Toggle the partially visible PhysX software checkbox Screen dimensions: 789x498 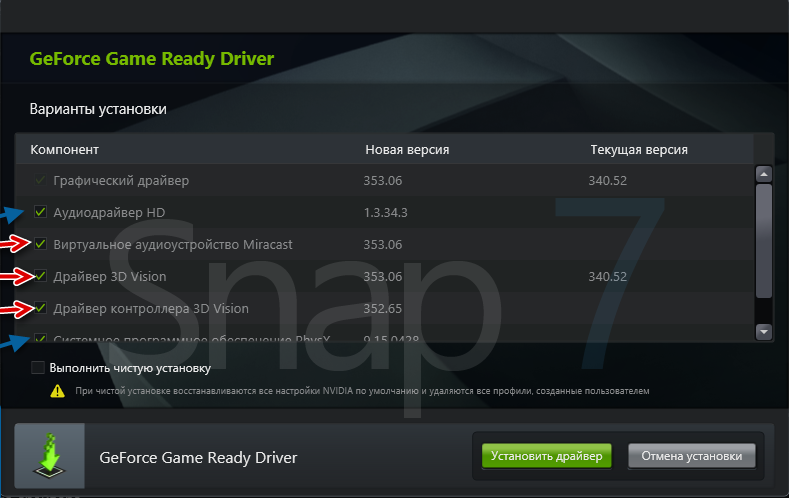pos(40,338)
